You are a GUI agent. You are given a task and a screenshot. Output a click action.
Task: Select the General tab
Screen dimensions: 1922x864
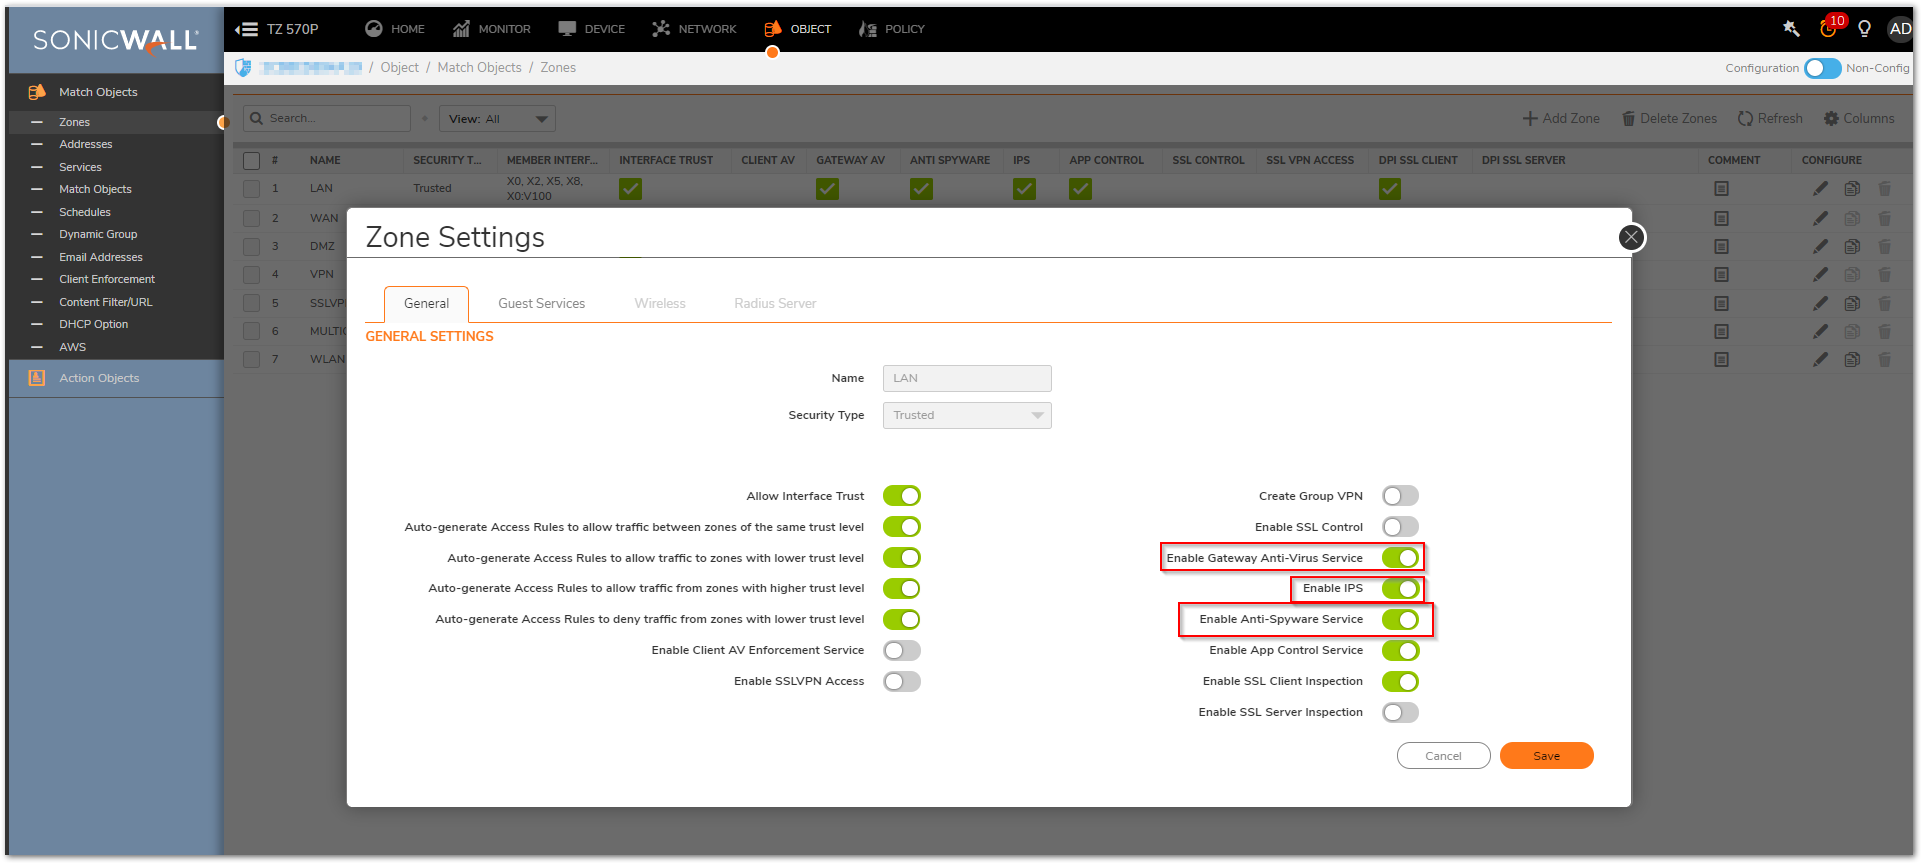click(426, 303)
